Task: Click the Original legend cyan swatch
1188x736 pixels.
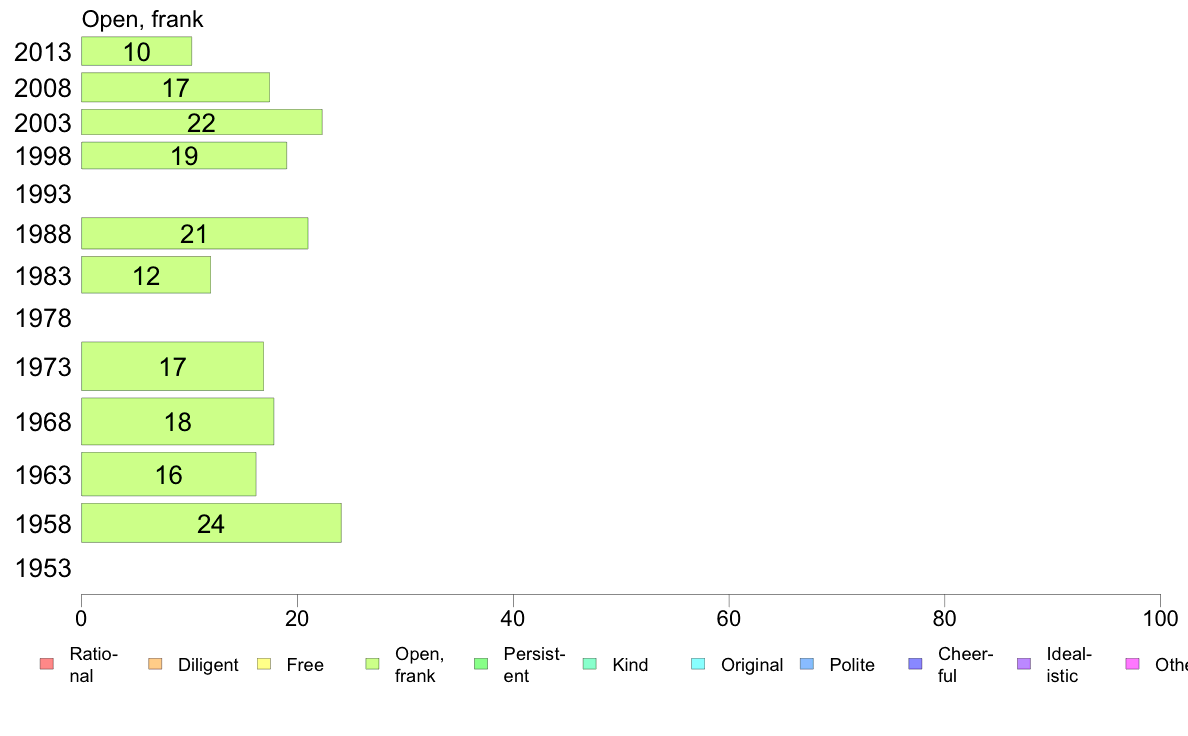Action: [x=699, y=664]
